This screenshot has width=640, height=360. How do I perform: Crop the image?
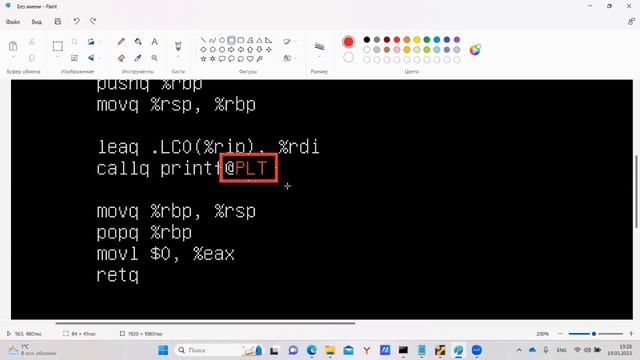74,42
